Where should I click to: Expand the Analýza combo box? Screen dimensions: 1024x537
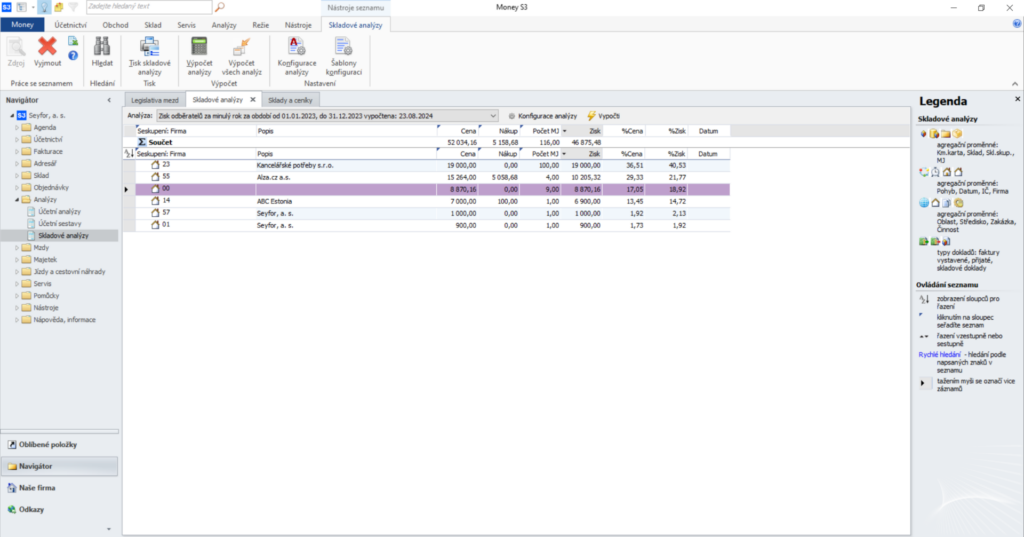coord(492,116)
